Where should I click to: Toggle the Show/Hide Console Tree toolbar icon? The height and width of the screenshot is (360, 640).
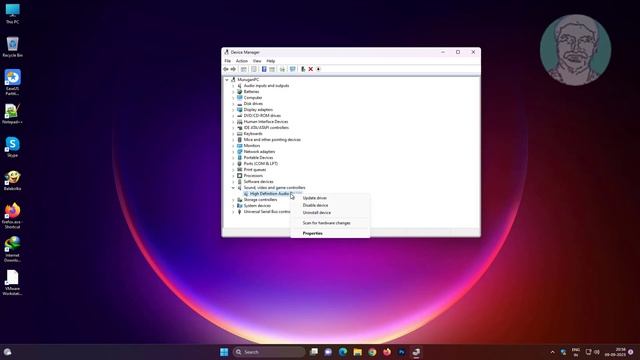tap(244, 69)
